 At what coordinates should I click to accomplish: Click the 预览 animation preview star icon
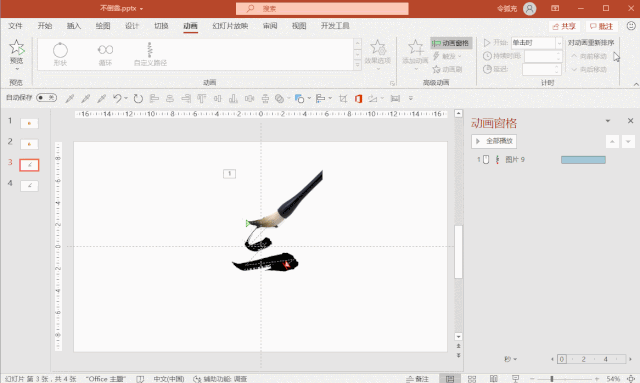pos(17,47)
